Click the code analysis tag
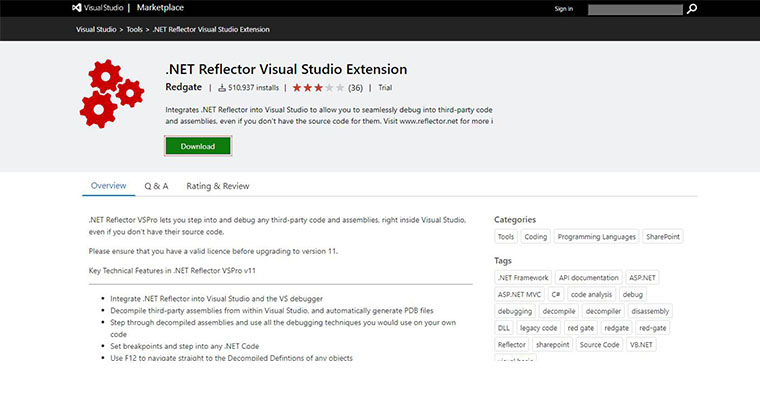This screenshot has height=400, width=760. point(591,294)
